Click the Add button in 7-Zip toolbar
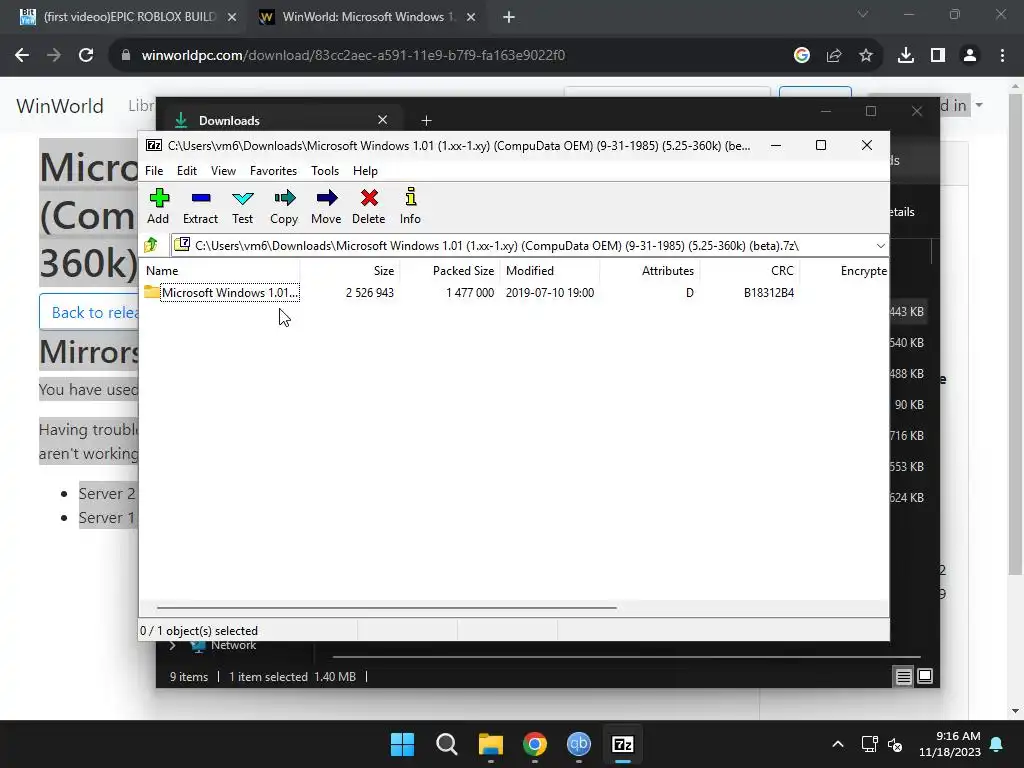Screen dimensions: 1024x768 point(158,206)
